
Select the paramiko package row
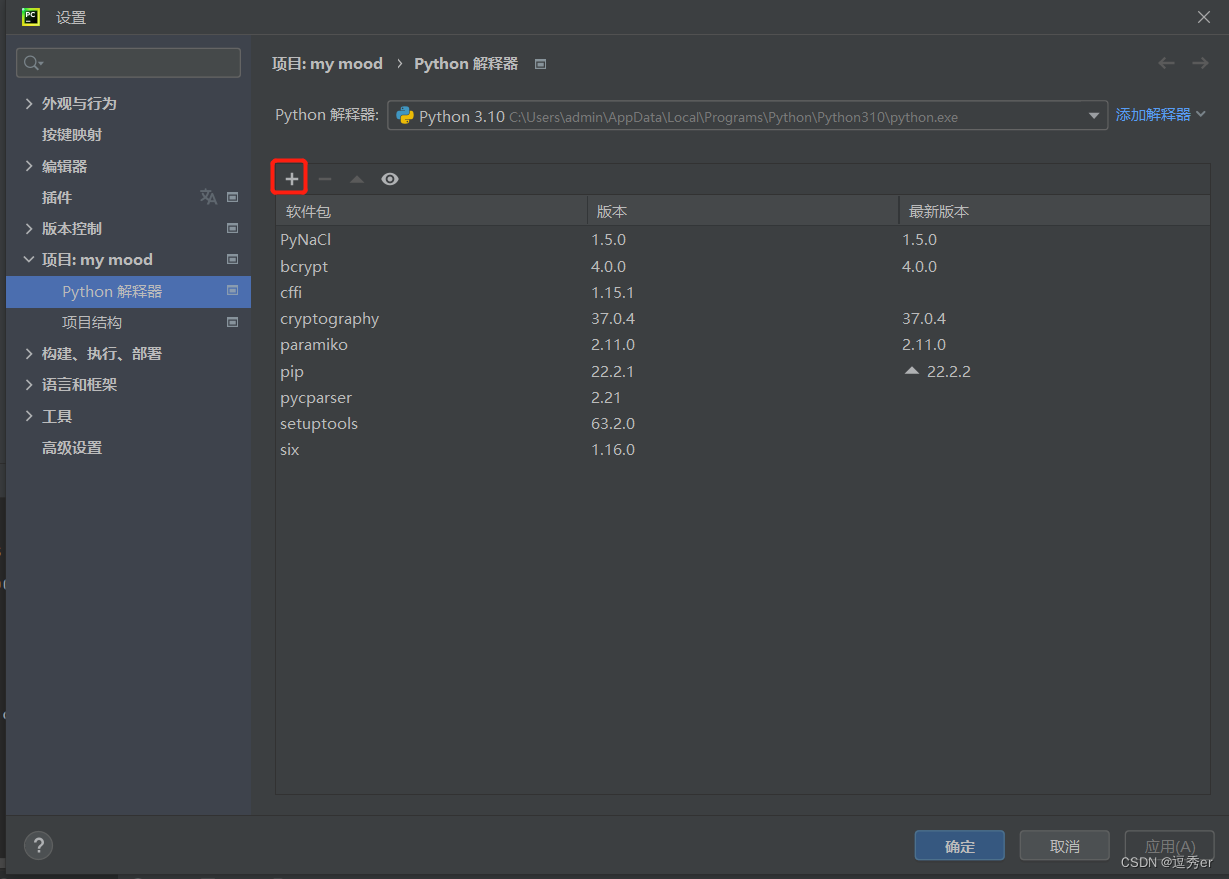(743, 345)
